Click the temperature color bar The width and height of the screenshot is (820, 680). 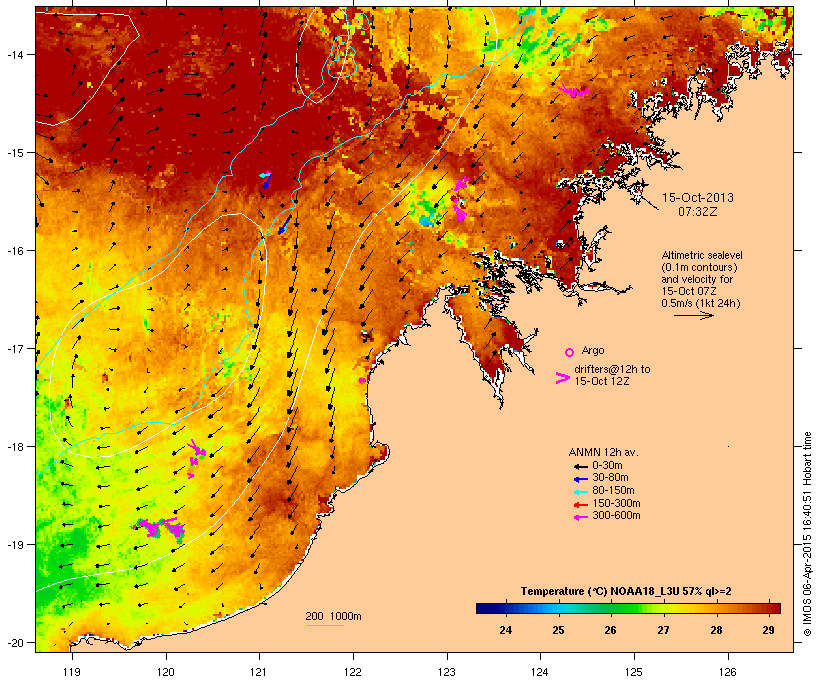(628, 608)
